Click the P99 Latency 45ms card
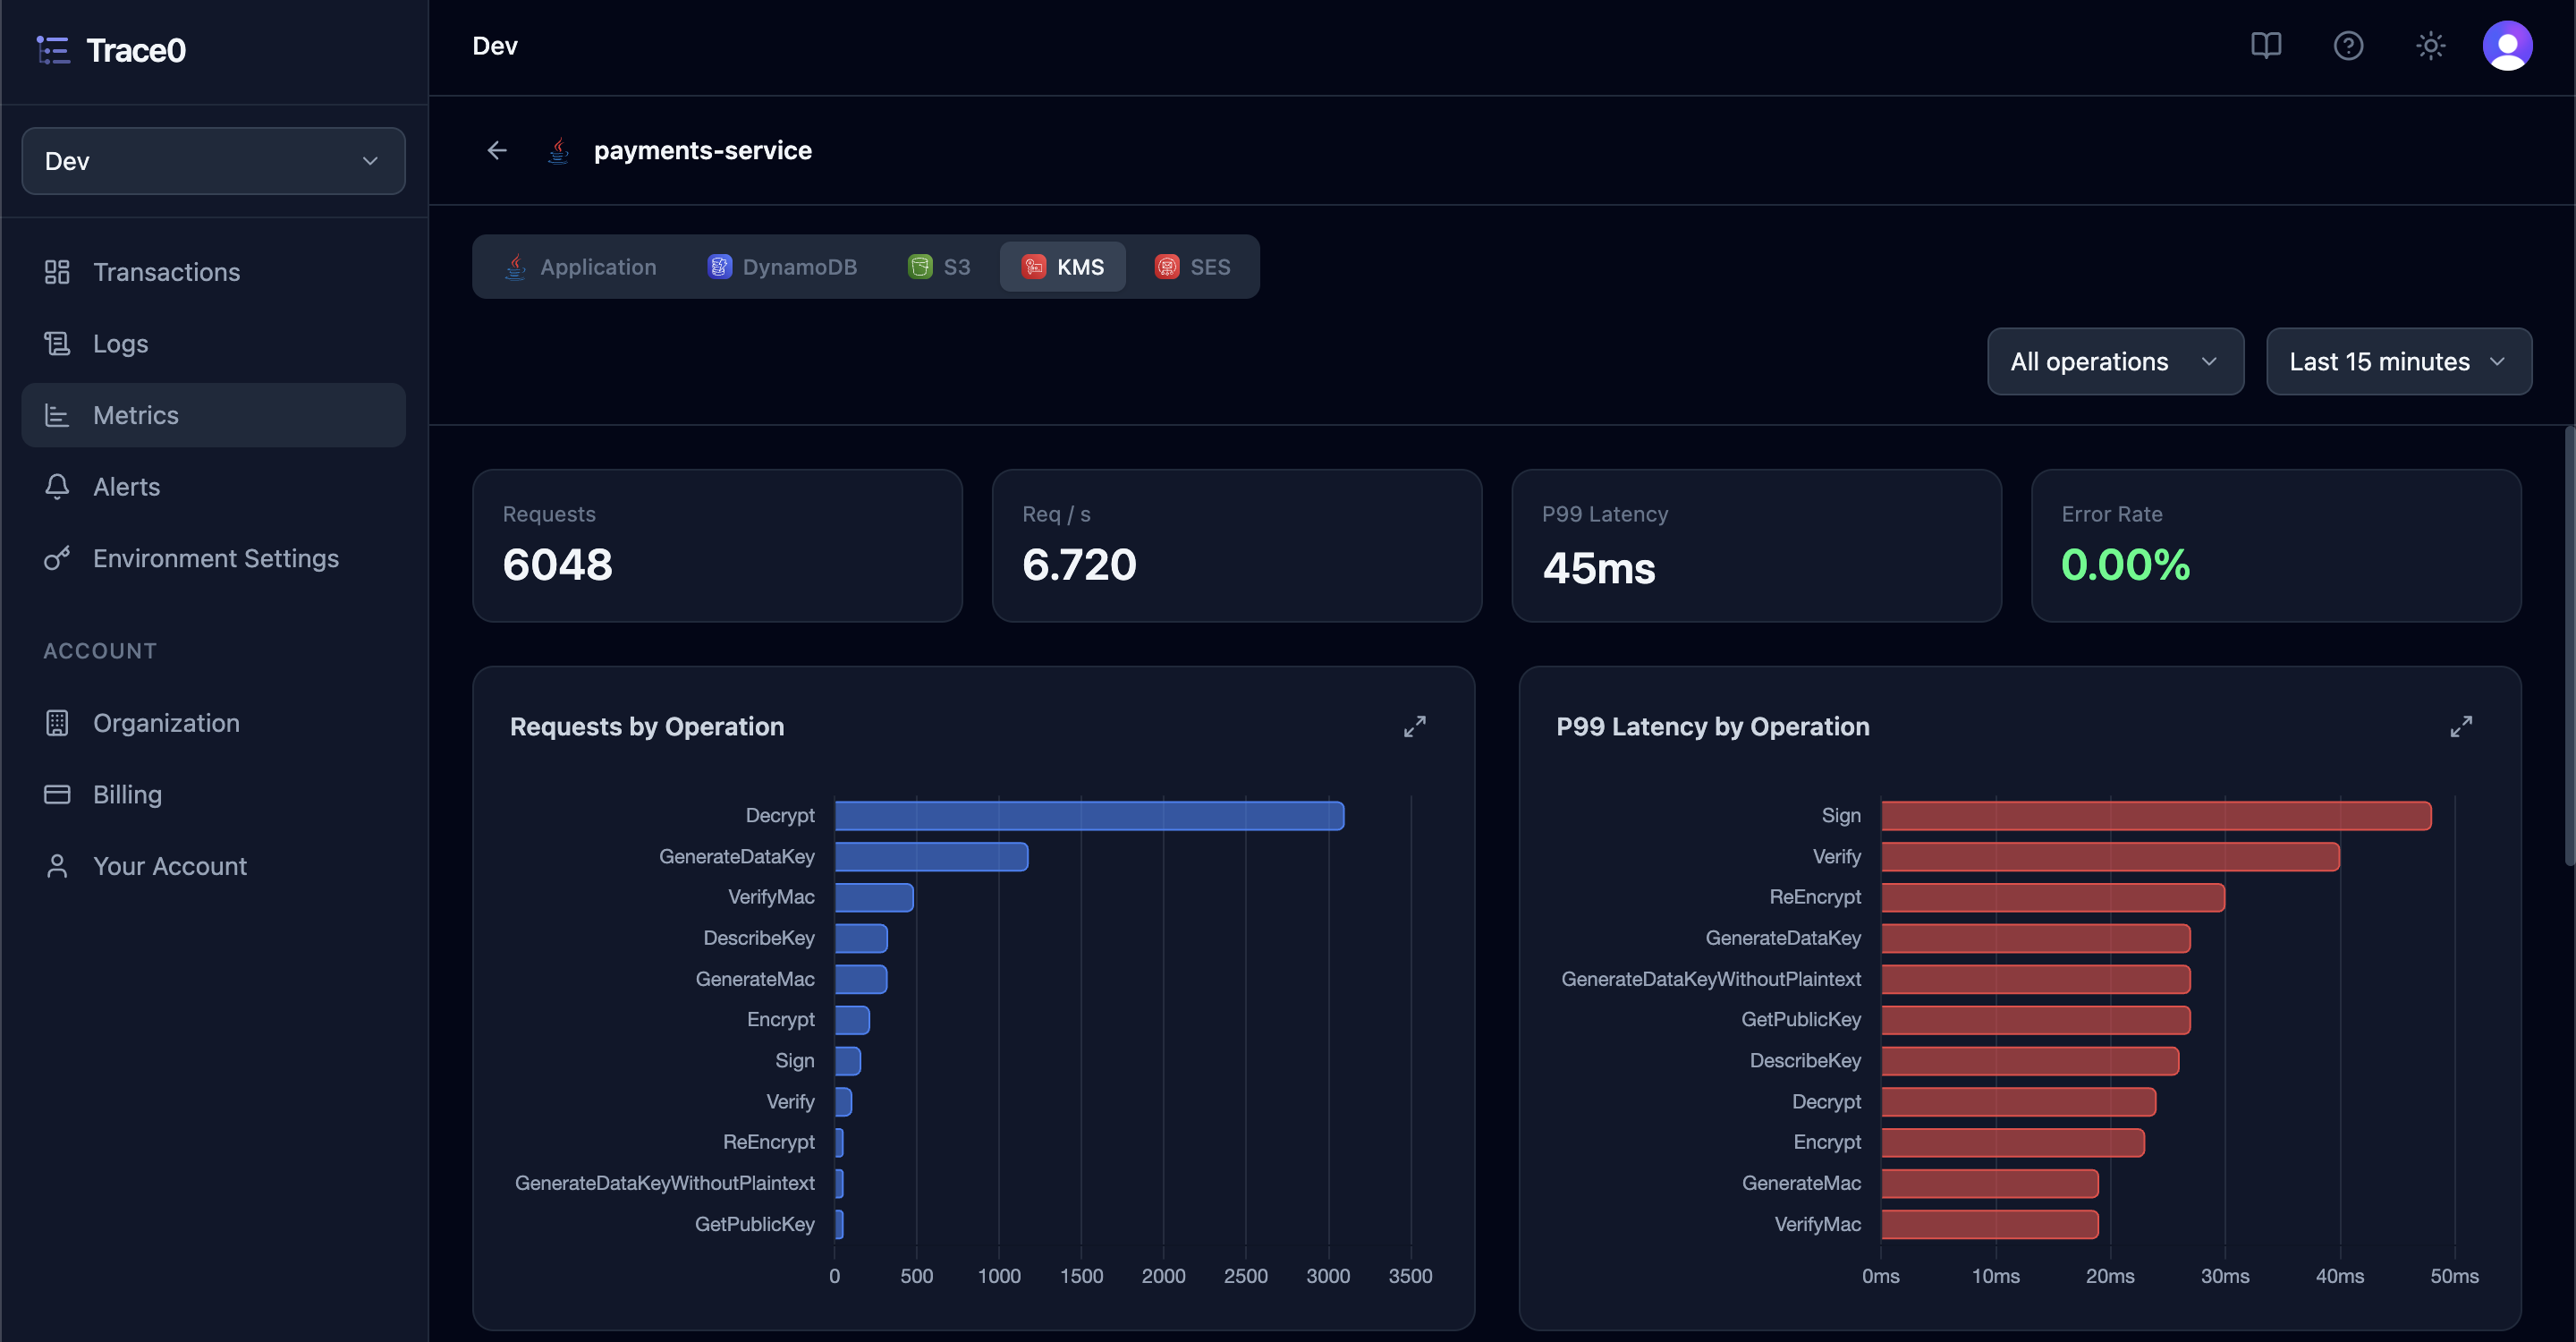Viewport: 2576px width, 1342px height. 1756,545
